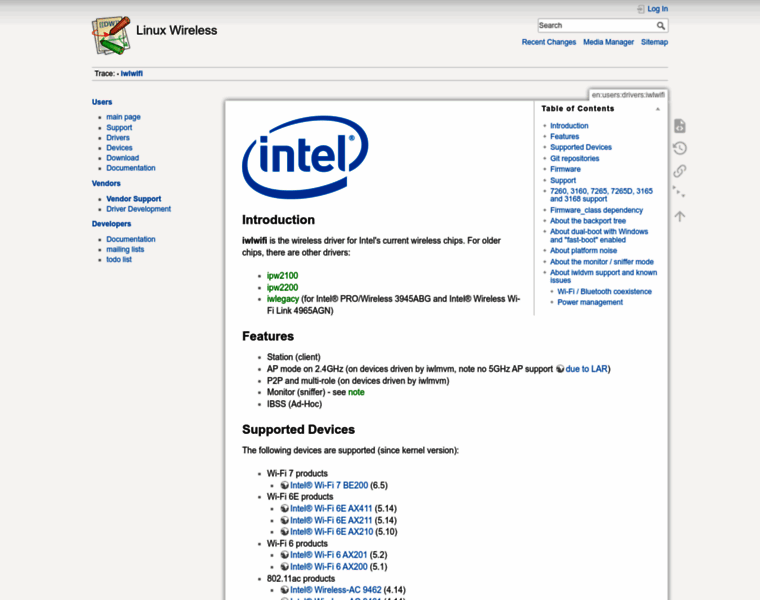The height and width of the screenshot is (600, 760).
Task: Open Documentation under Developers
Action: click(131, 239)
